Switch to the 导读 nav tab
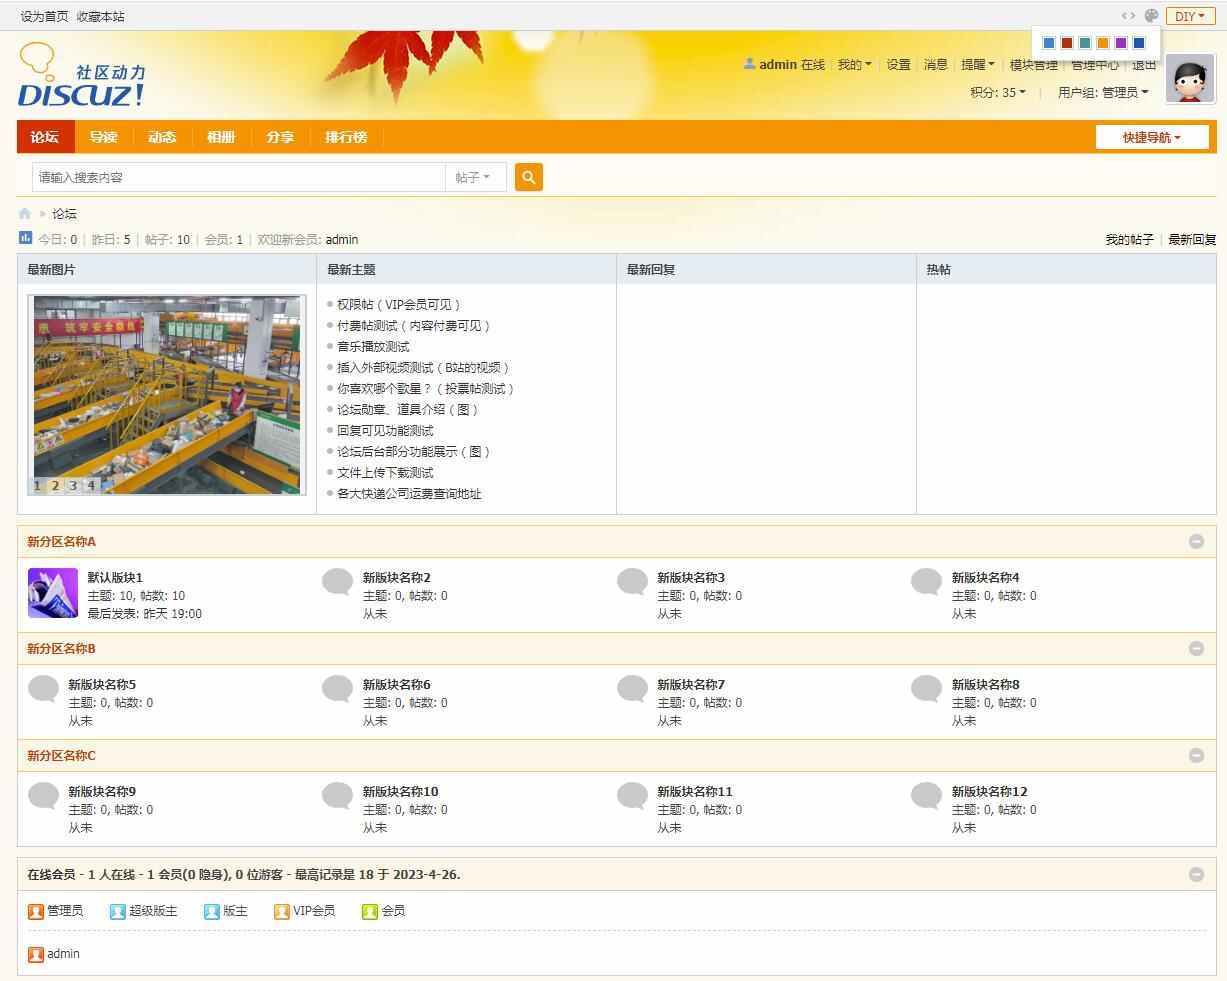The width and height of the screenshot is (1227, 981). pyautogui.click(x=103, y=137)
